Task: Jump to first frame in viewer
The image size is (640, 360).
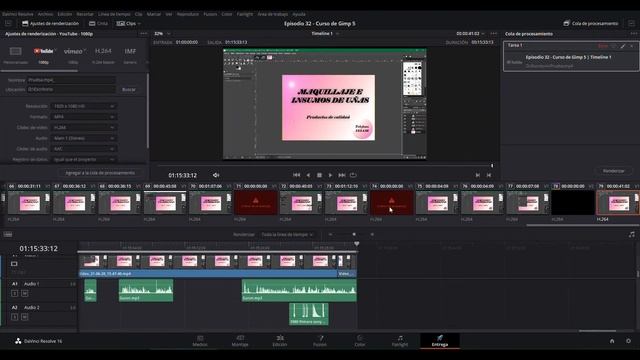Action: click(x=297, y=175)
